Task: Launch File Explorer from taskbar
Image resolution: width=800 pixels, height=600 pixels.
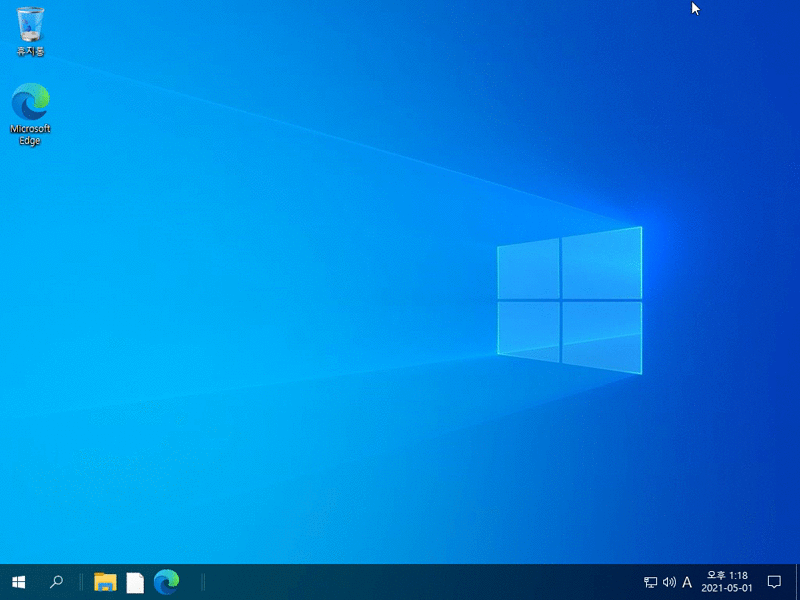Action: (x=105, y=582)
